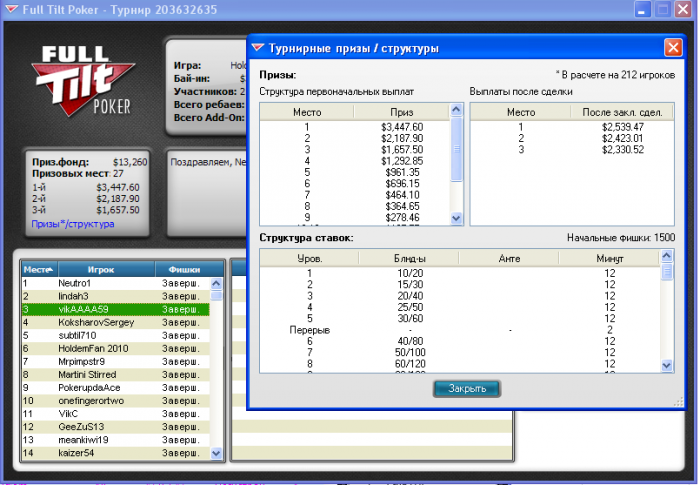This screenshot has height=485, width=700.
Task: Click the Приз column header
Action: click(x=401, y=112)
